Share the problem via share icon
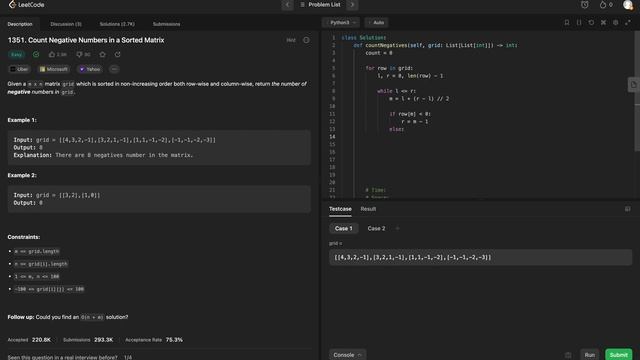 118,54
